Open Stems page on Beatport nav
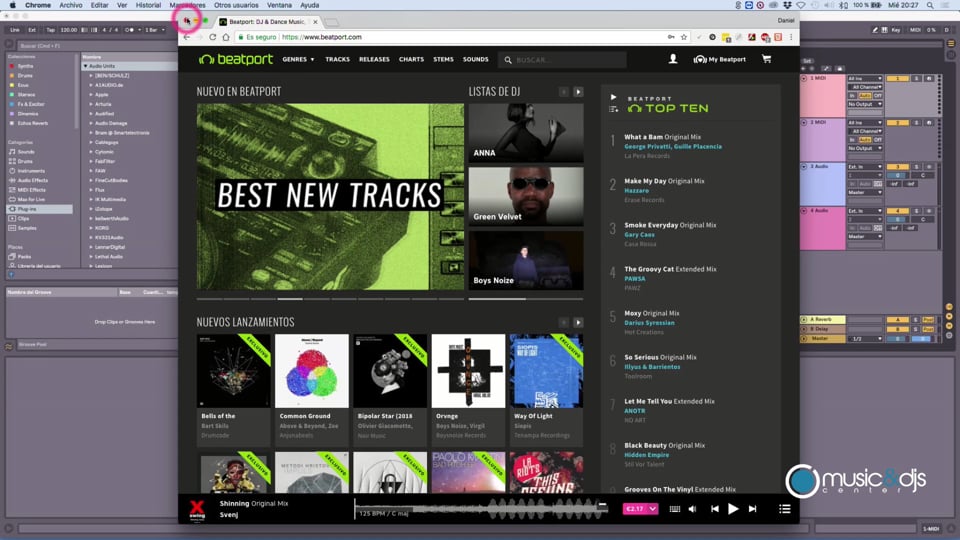 pyautogui.click(x=443, y=59)
